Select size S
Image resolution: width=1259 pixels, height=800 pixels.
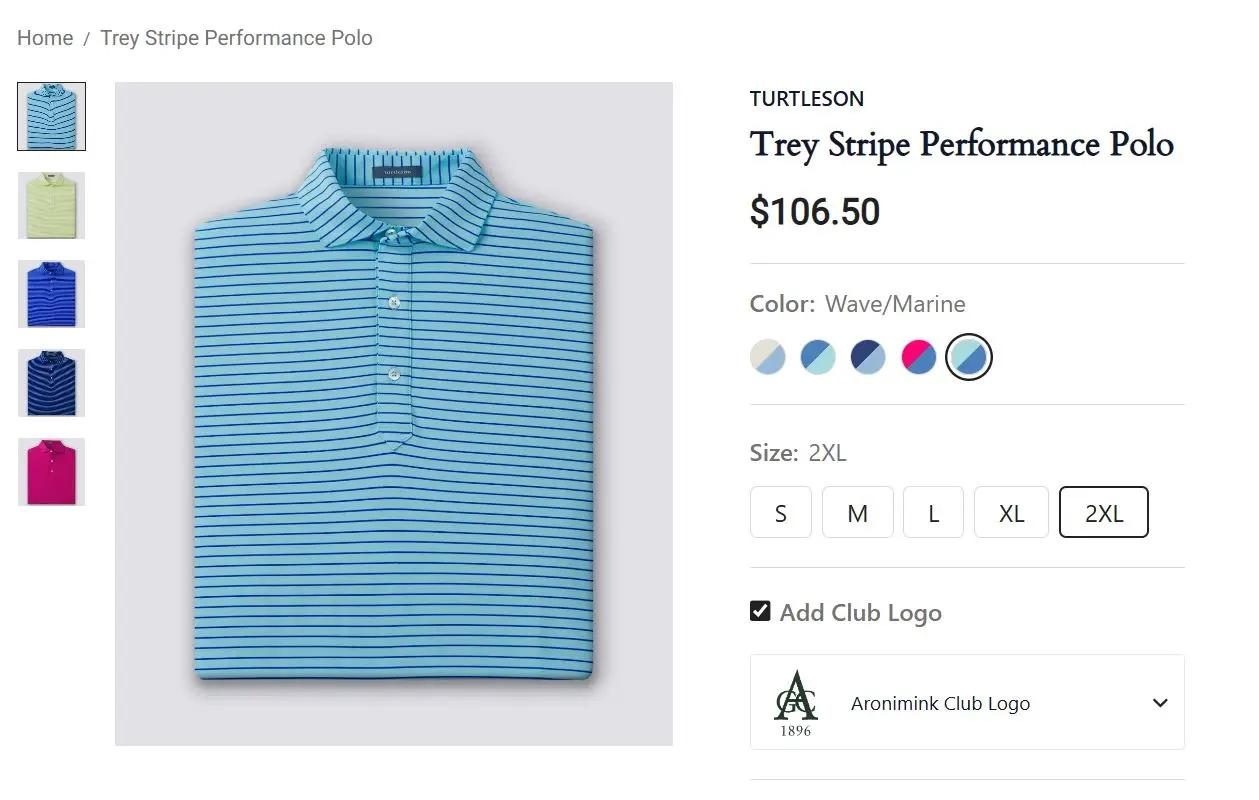[x=781, y=513]
